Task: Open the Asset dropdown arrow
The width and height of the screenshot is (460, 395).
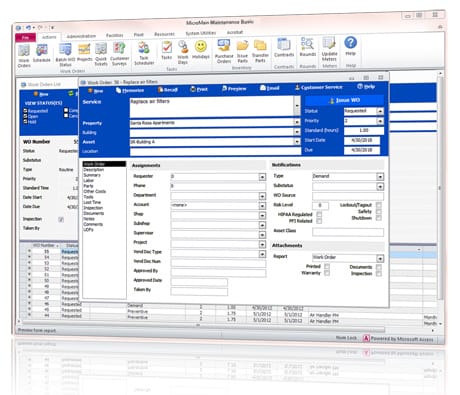Action: (x=297, y=142)
